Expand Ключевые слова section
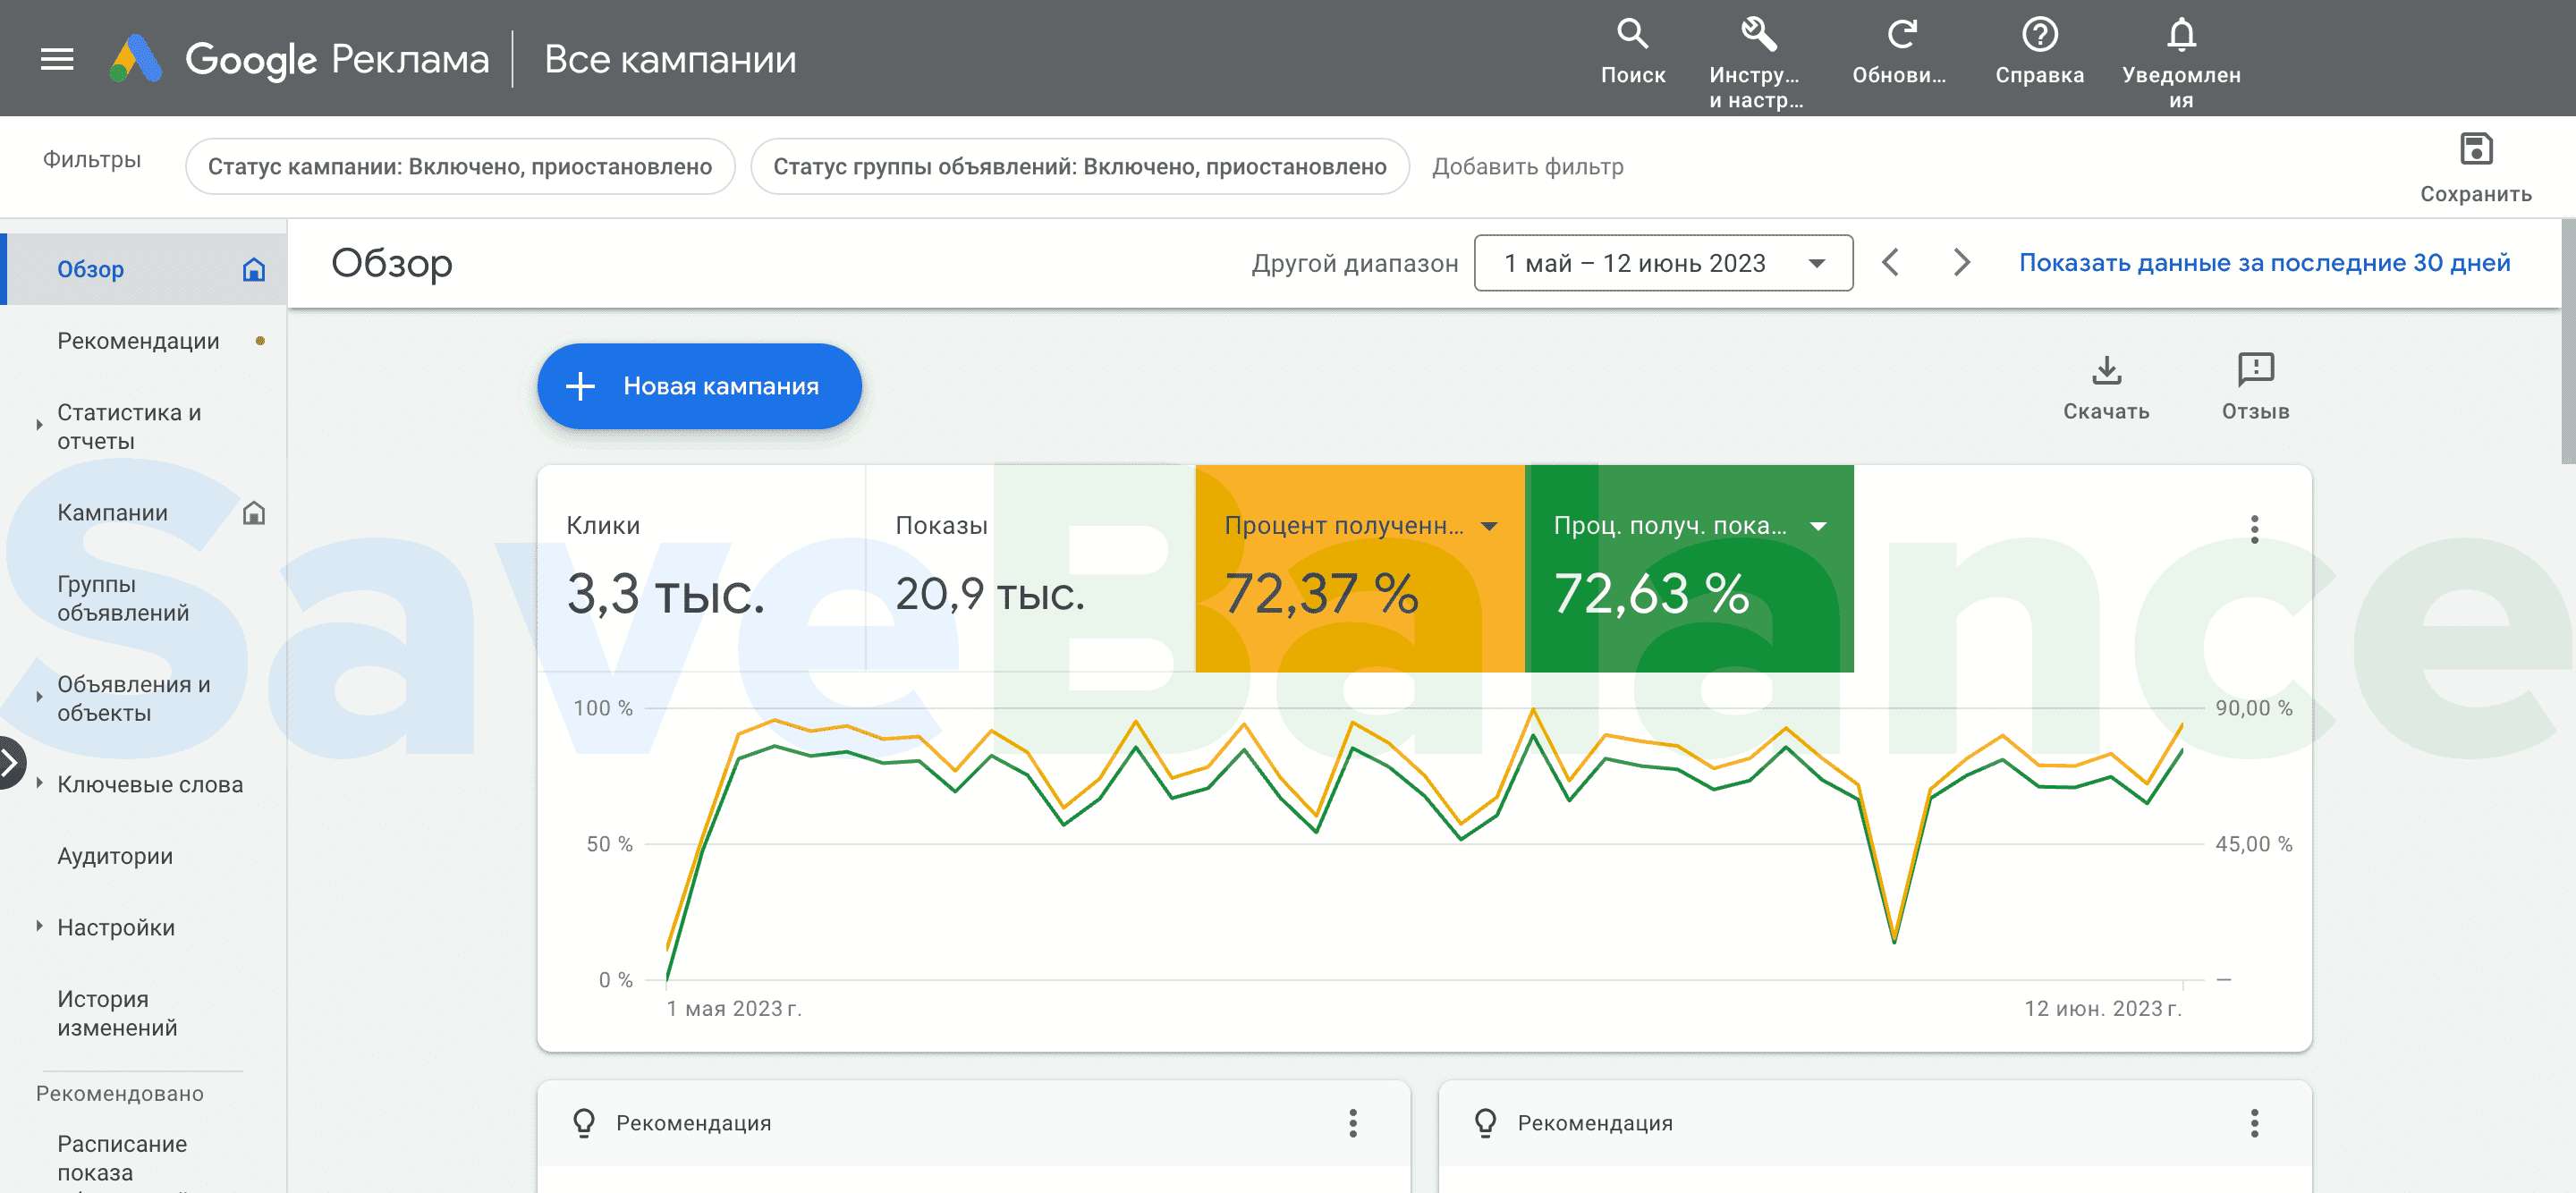This screenshot has height=1193, width=2576. (x=39, y=783)
